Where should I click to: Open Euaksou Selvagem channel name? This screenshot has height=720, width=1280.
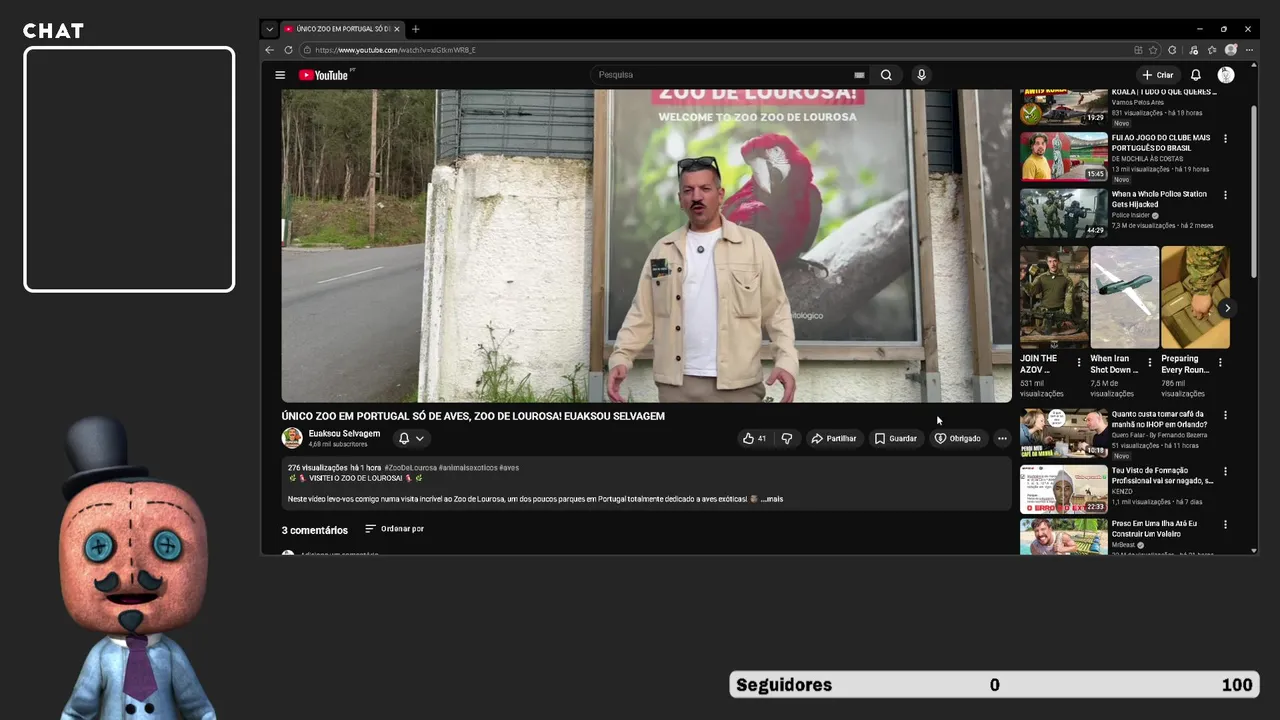(x=344, y=434)
